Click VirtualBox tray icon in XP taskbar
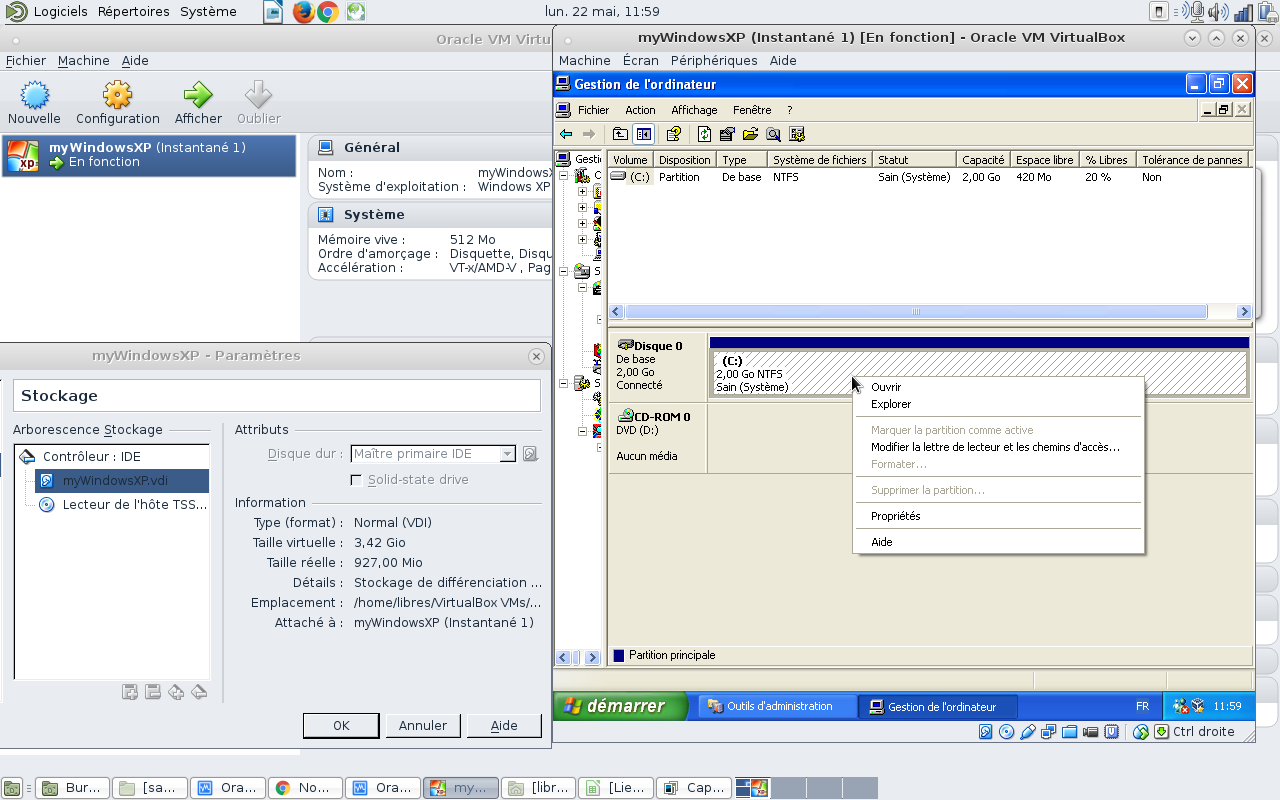1280x800 pixels. click(1197, 706)
